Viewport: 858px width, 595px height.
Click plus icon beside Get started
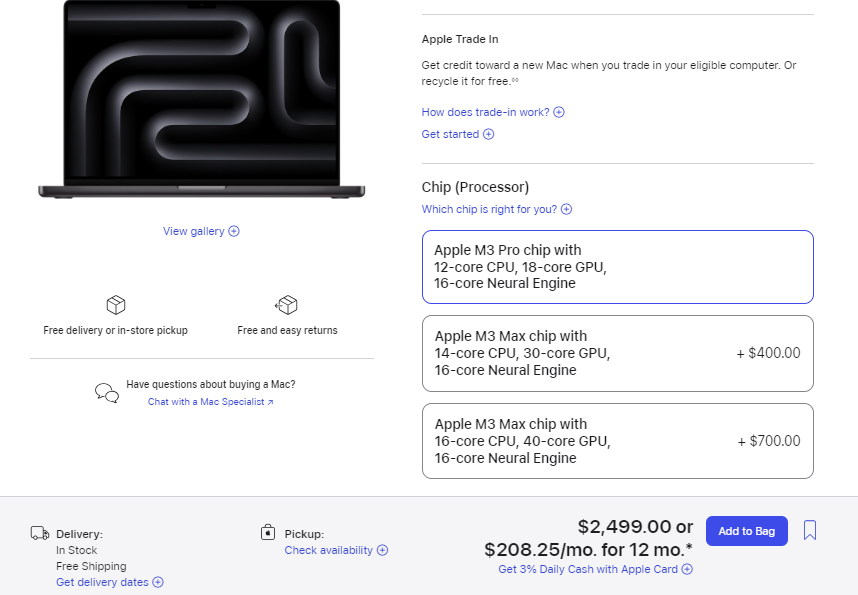(489, 134)
